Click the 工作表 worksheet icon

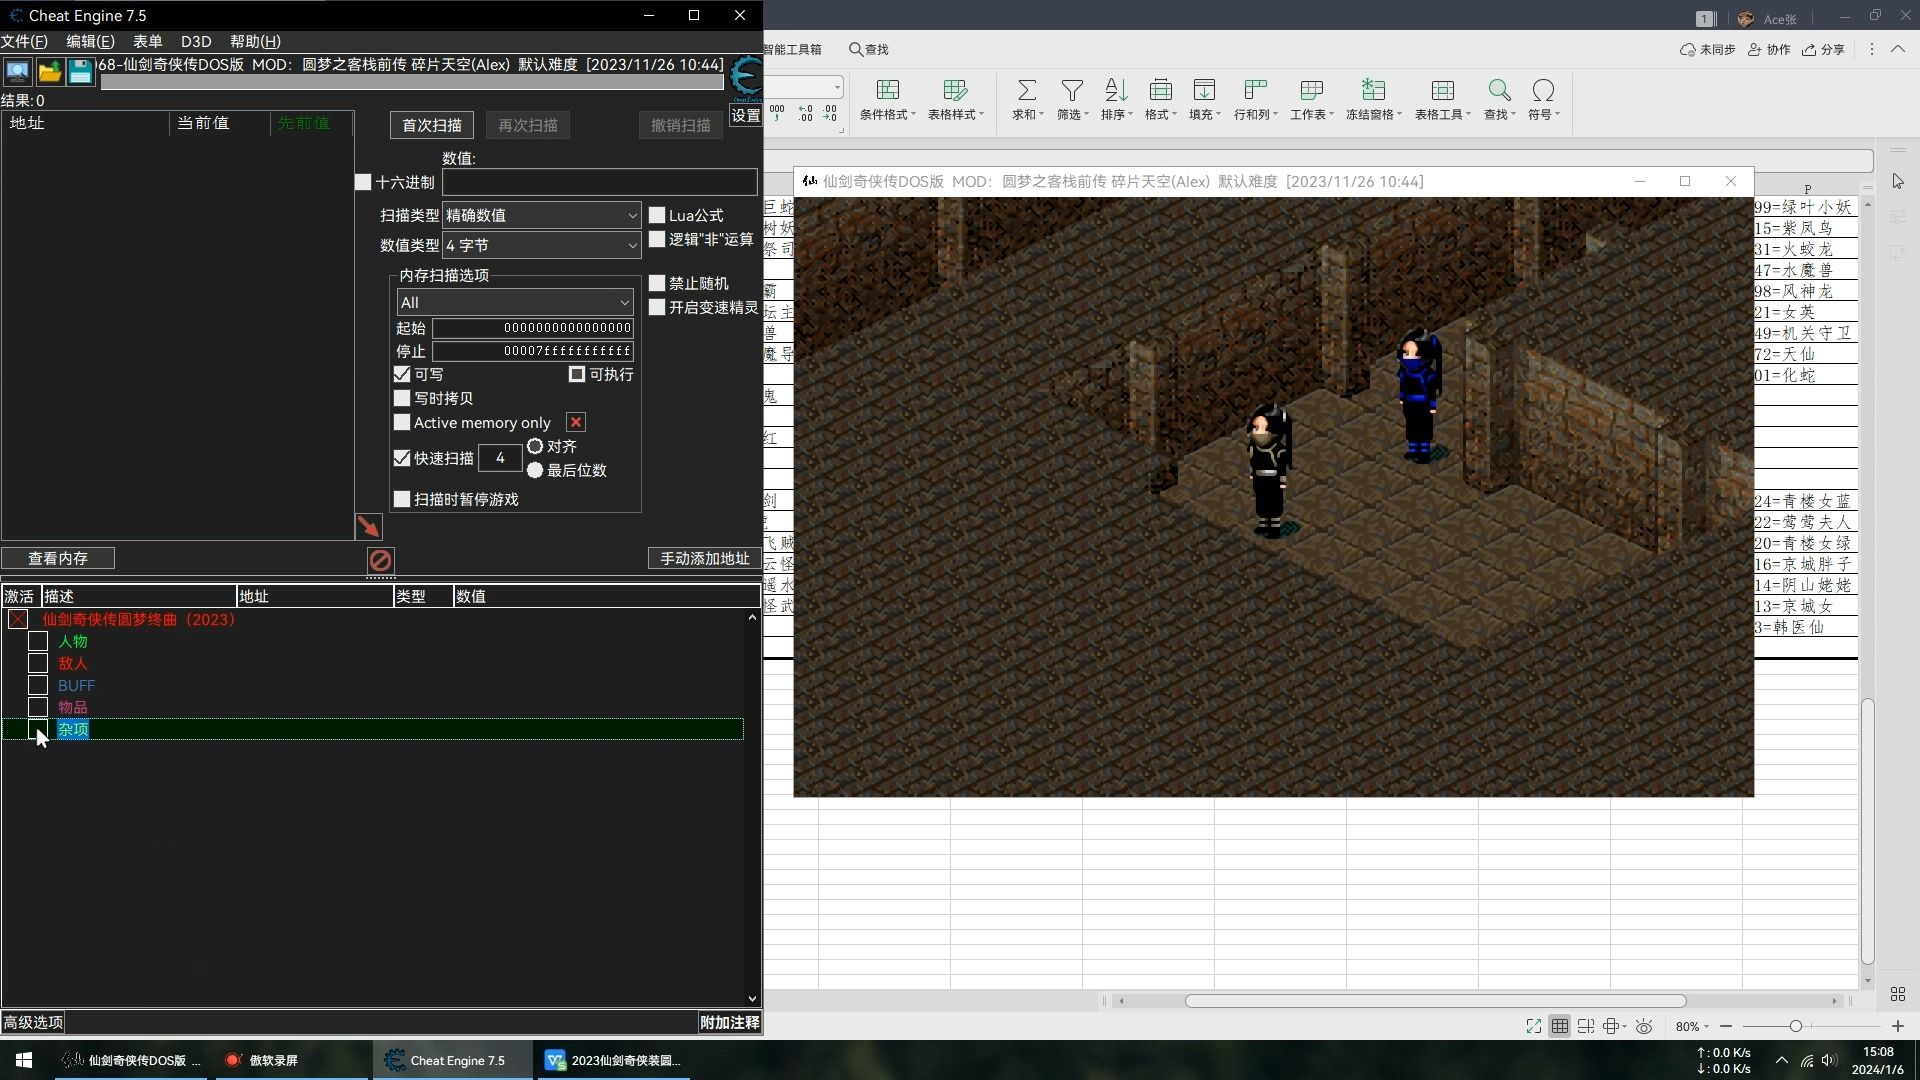(x=1311, y=90)
